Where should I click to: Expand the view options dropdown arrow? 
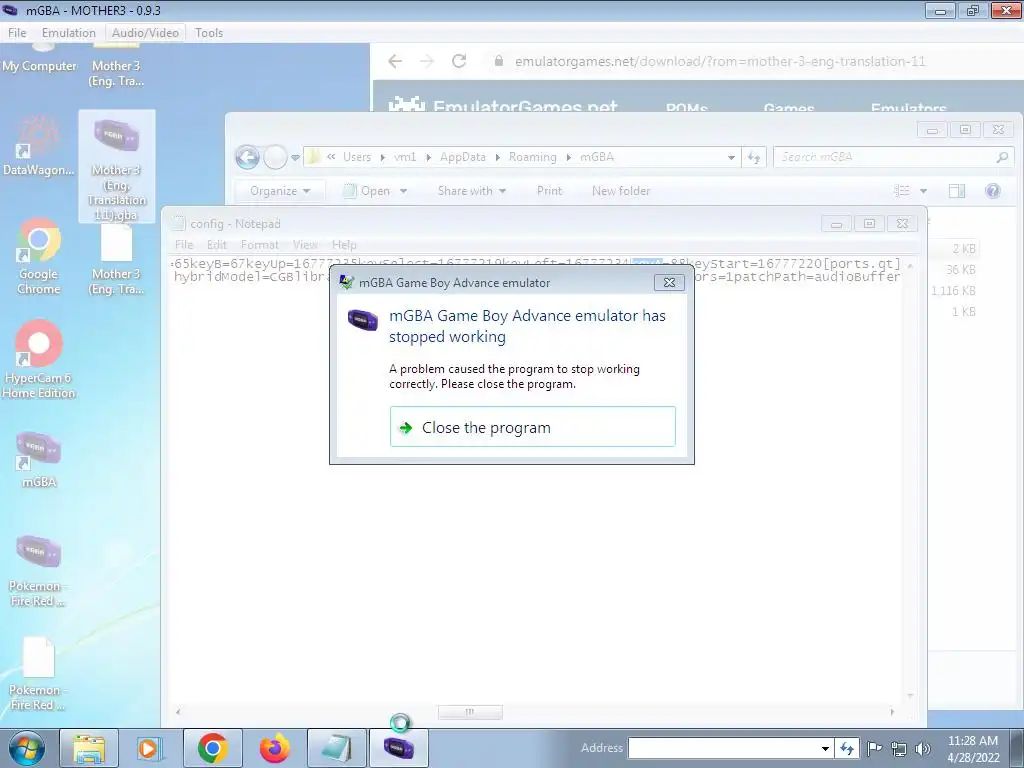[923, 191]
